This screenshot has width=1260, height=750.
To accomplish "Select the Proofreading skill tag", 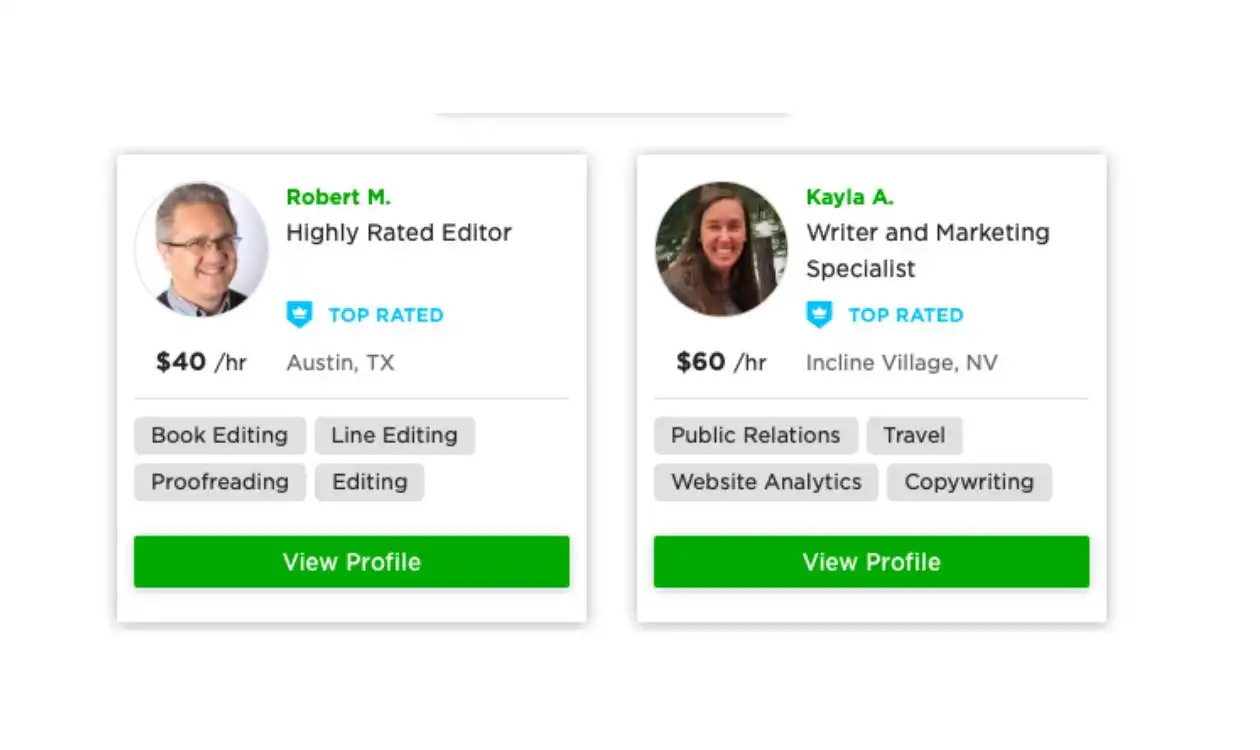I will pos(220,482).
